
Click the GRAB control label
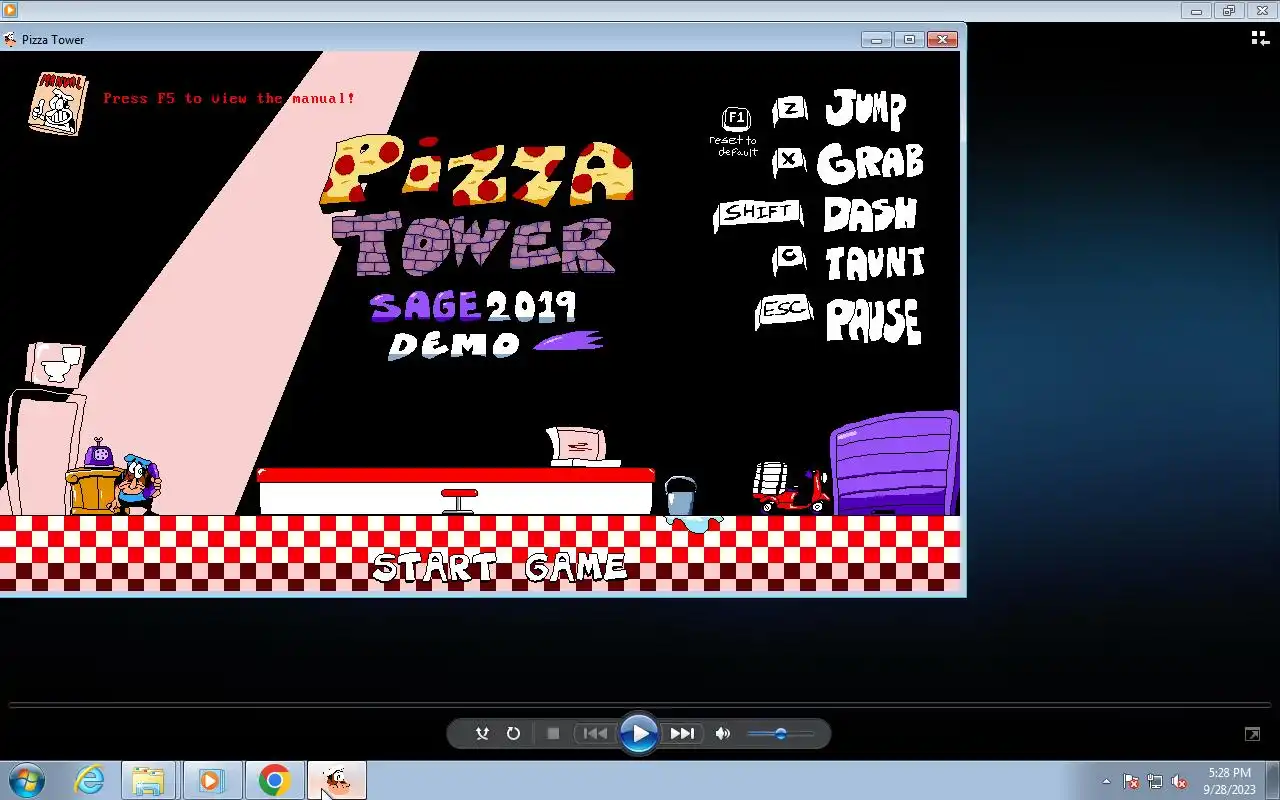tap(870, 163)
